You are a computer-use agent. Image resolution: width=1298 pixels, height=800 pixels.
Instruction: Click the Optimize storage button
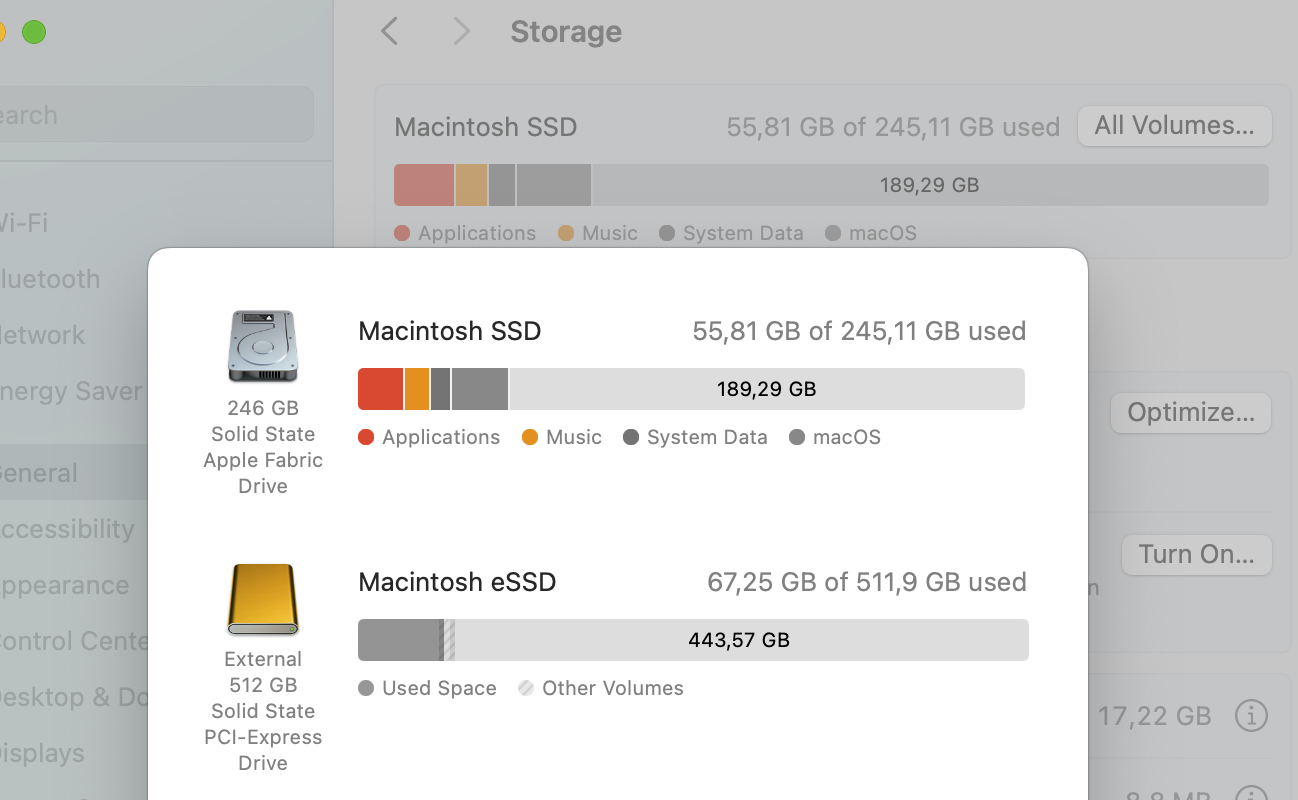(1190, 412)
